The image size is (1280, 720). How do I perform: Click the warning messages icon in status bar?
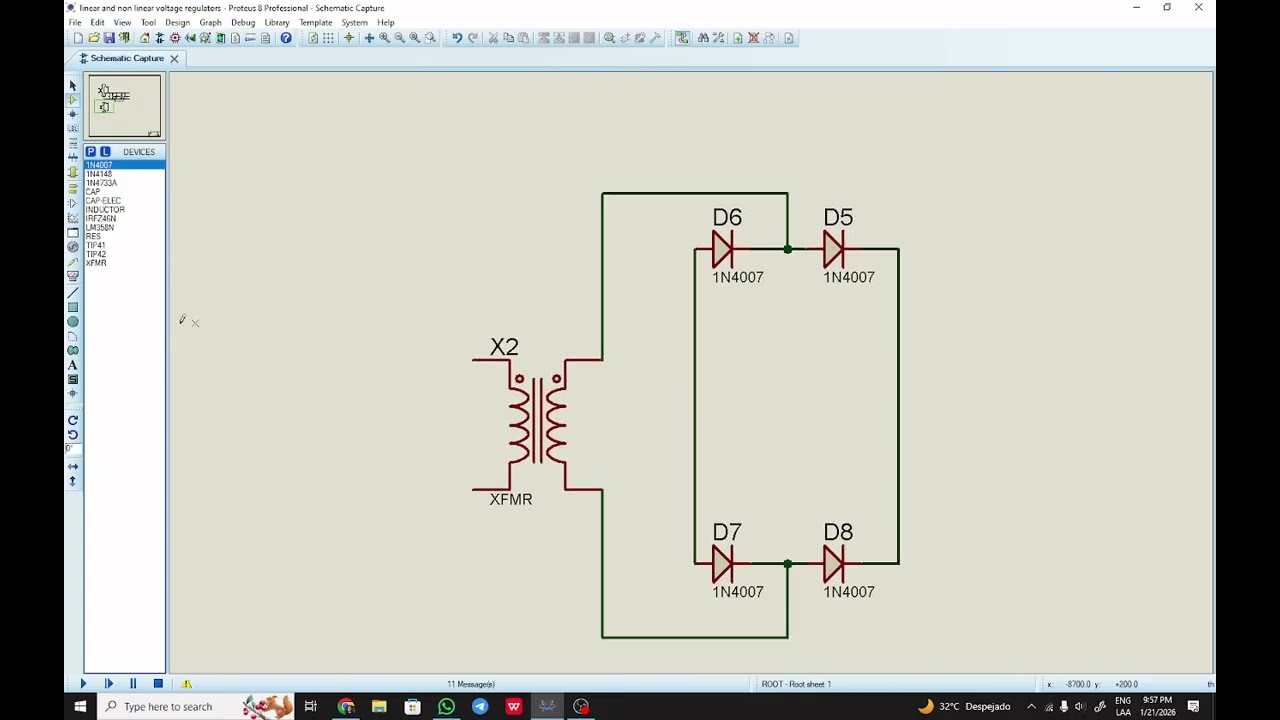(186, 684)
